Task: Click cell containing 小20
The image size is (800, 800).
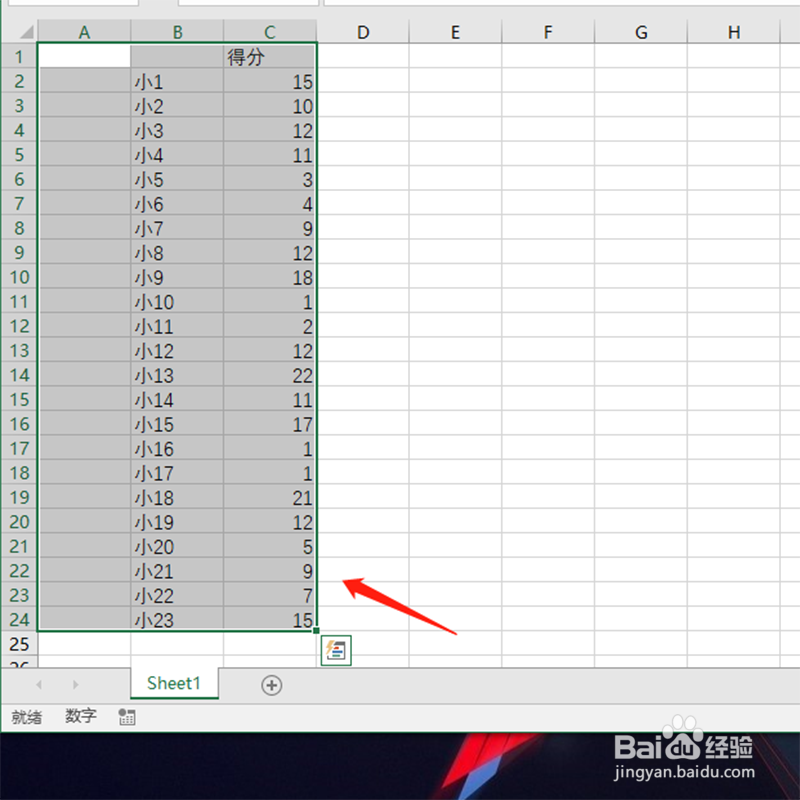Action: [x=177, y=546]
